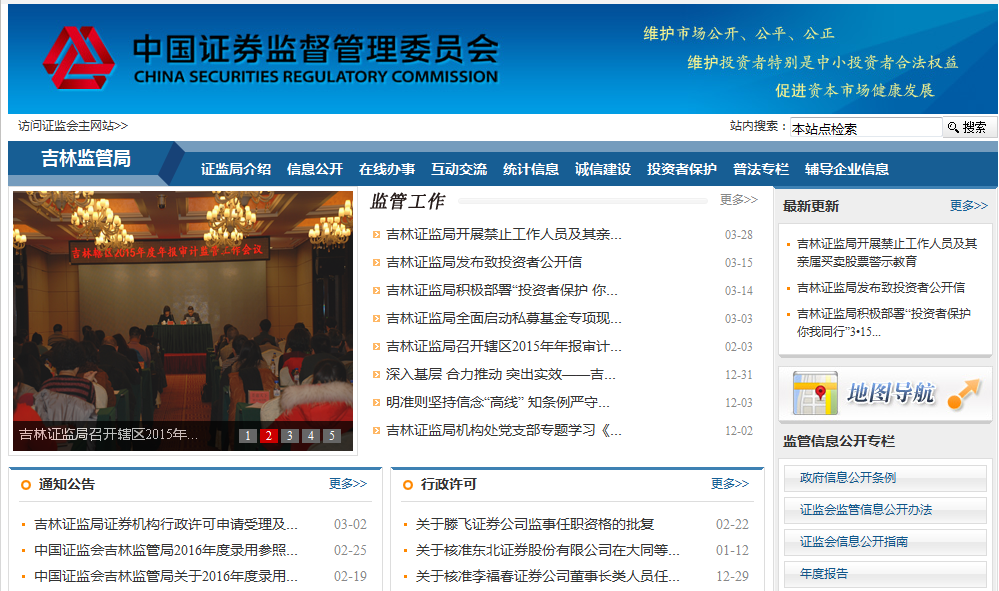Click orange circle icon next to 通知公告
The height and width of the screenshot is (591, 999).
coord(25,485)
